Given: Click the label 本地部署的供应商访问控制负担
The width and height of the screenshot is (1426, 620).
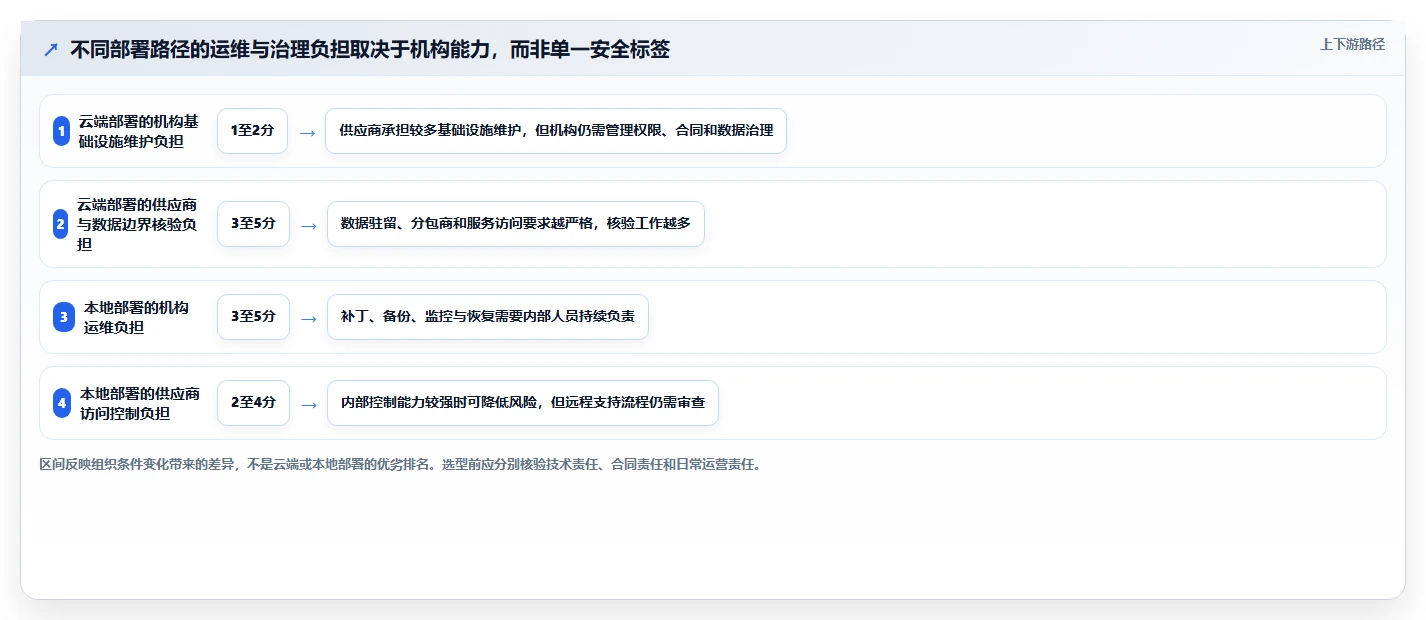Looking at the screenshot, I should click(140, 403).
